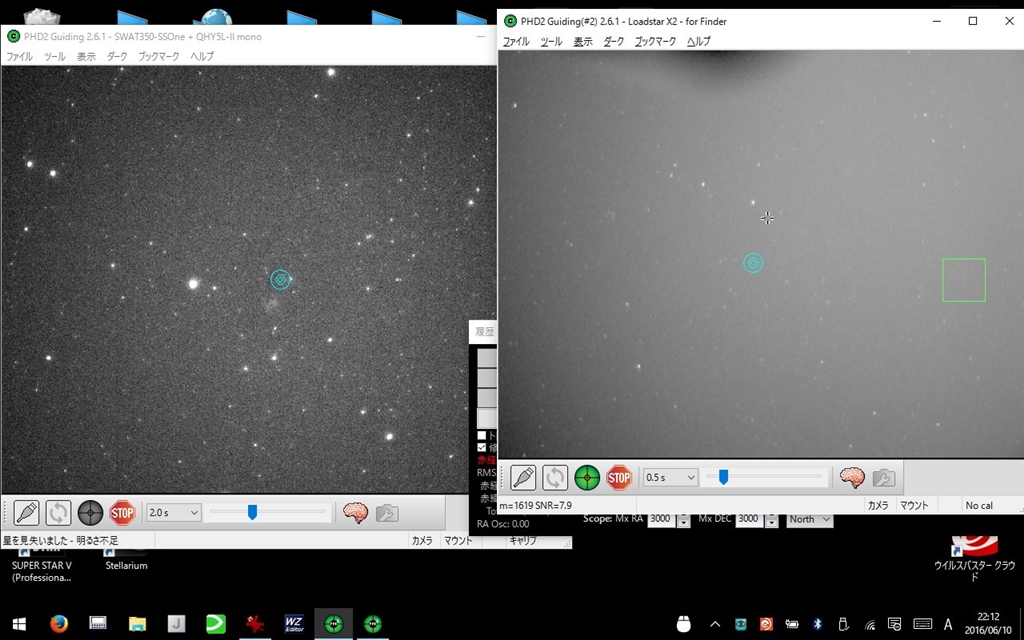
Task: Click the Mx RA spinner arrows
Action: point(683,520)
